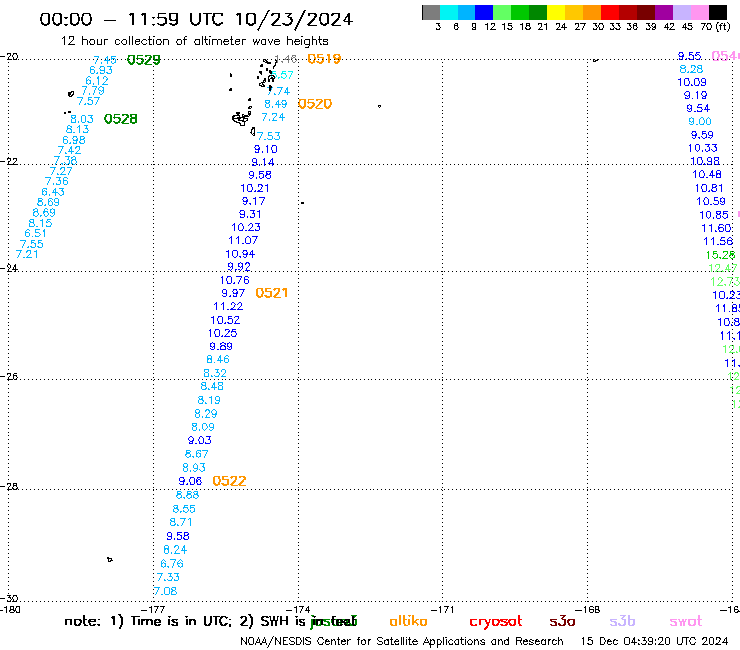Click the orange track label 0522
The height and width of the screenshot is (650, 740).
tap(229, 481)
